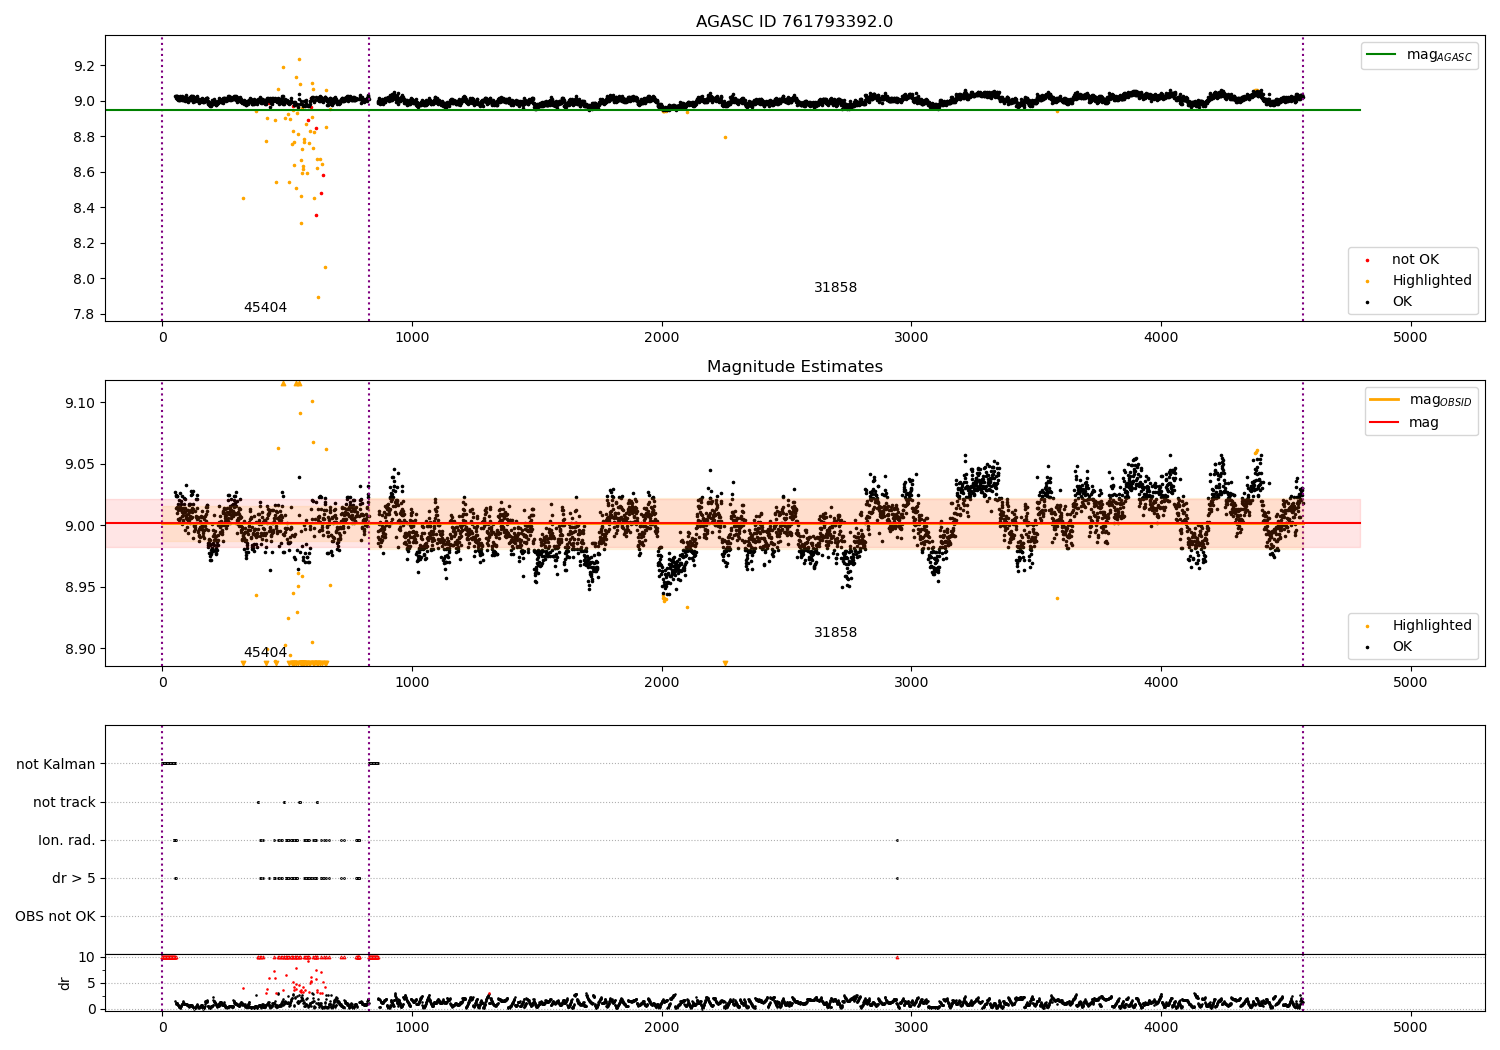
Task: Select the 8.4 y-axis tick label
Action: (84, 208)
